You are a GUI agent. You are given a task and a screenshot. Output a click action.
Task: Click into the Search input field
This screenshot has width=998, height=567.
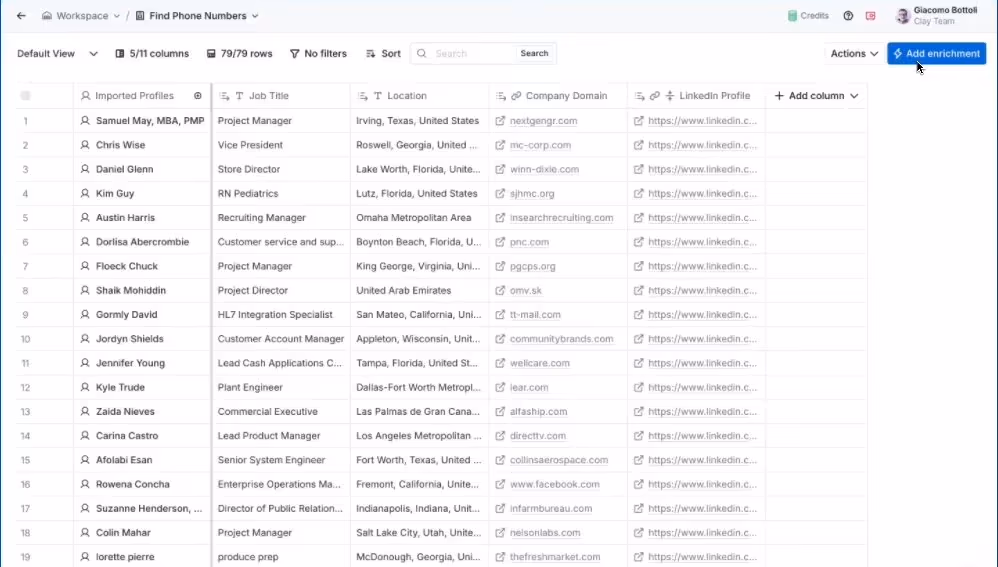pyautogui.click(x=472, y=53)
